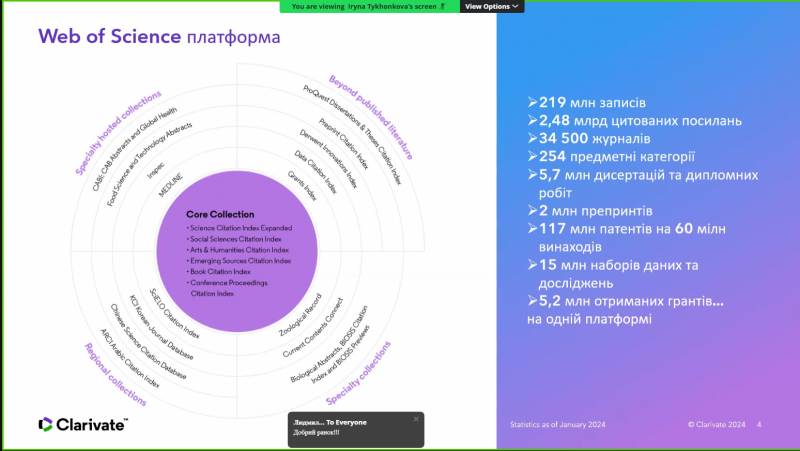Click the Web of Science платформа title

[x=159, y=36]
